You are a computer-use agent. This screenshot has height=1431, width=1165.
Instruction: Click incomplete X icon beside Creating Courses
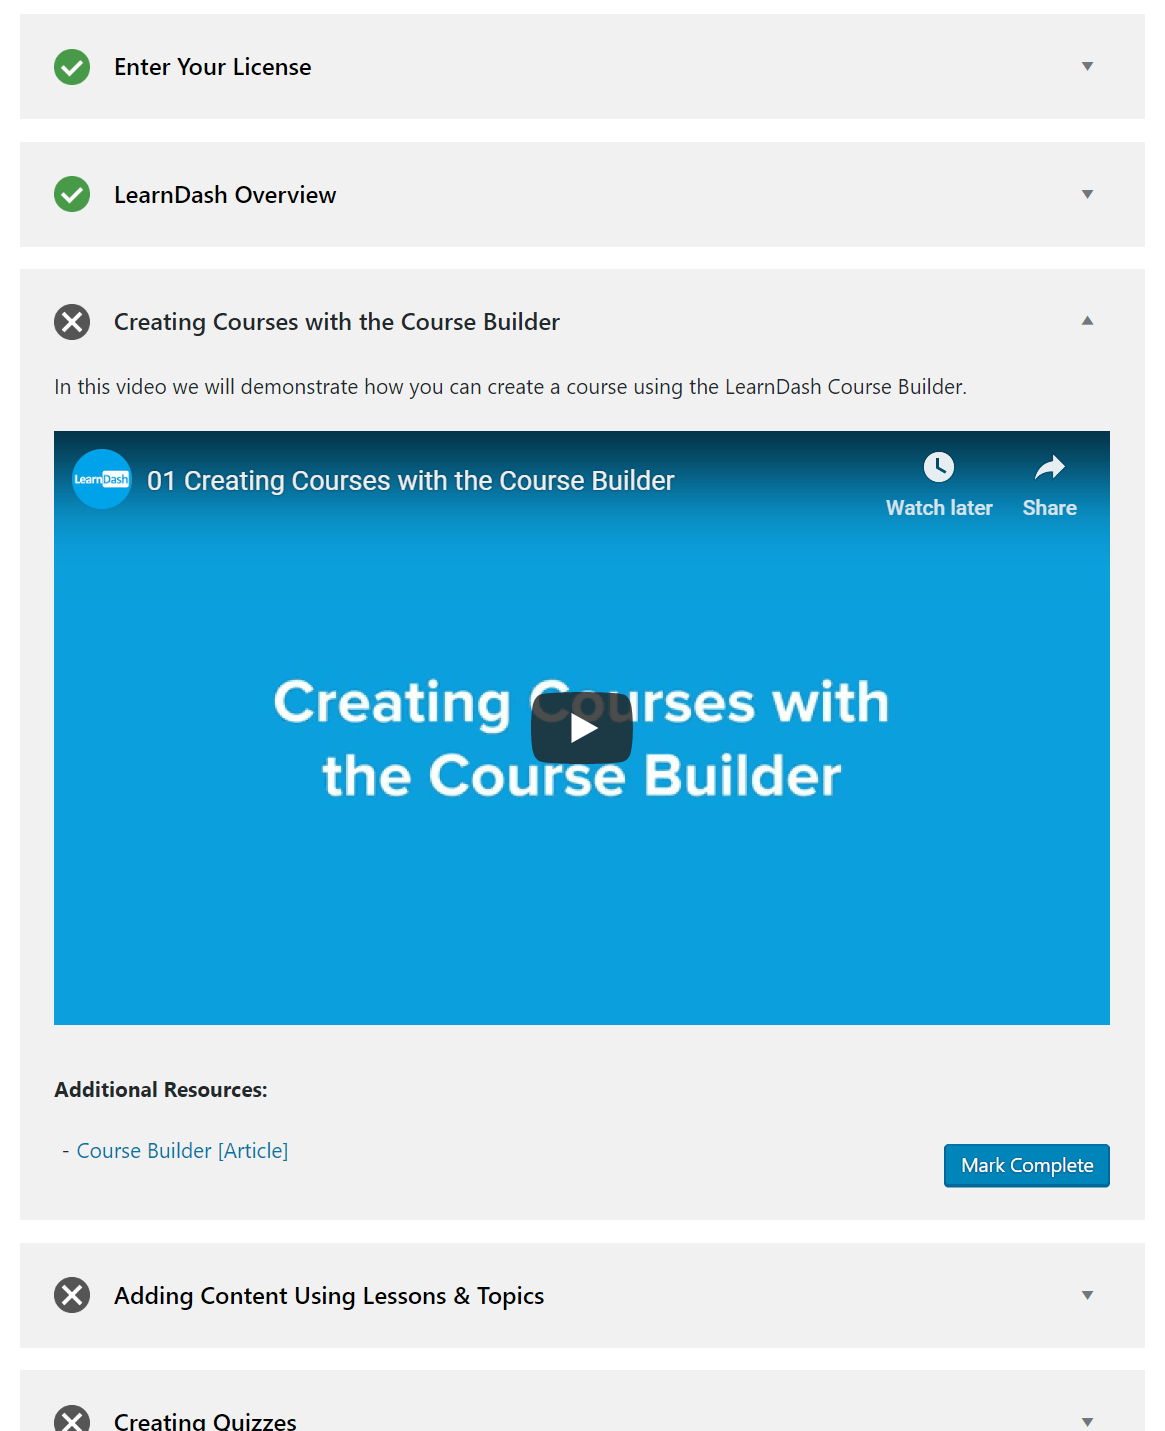pyautogui.click(x=72, y=322)
